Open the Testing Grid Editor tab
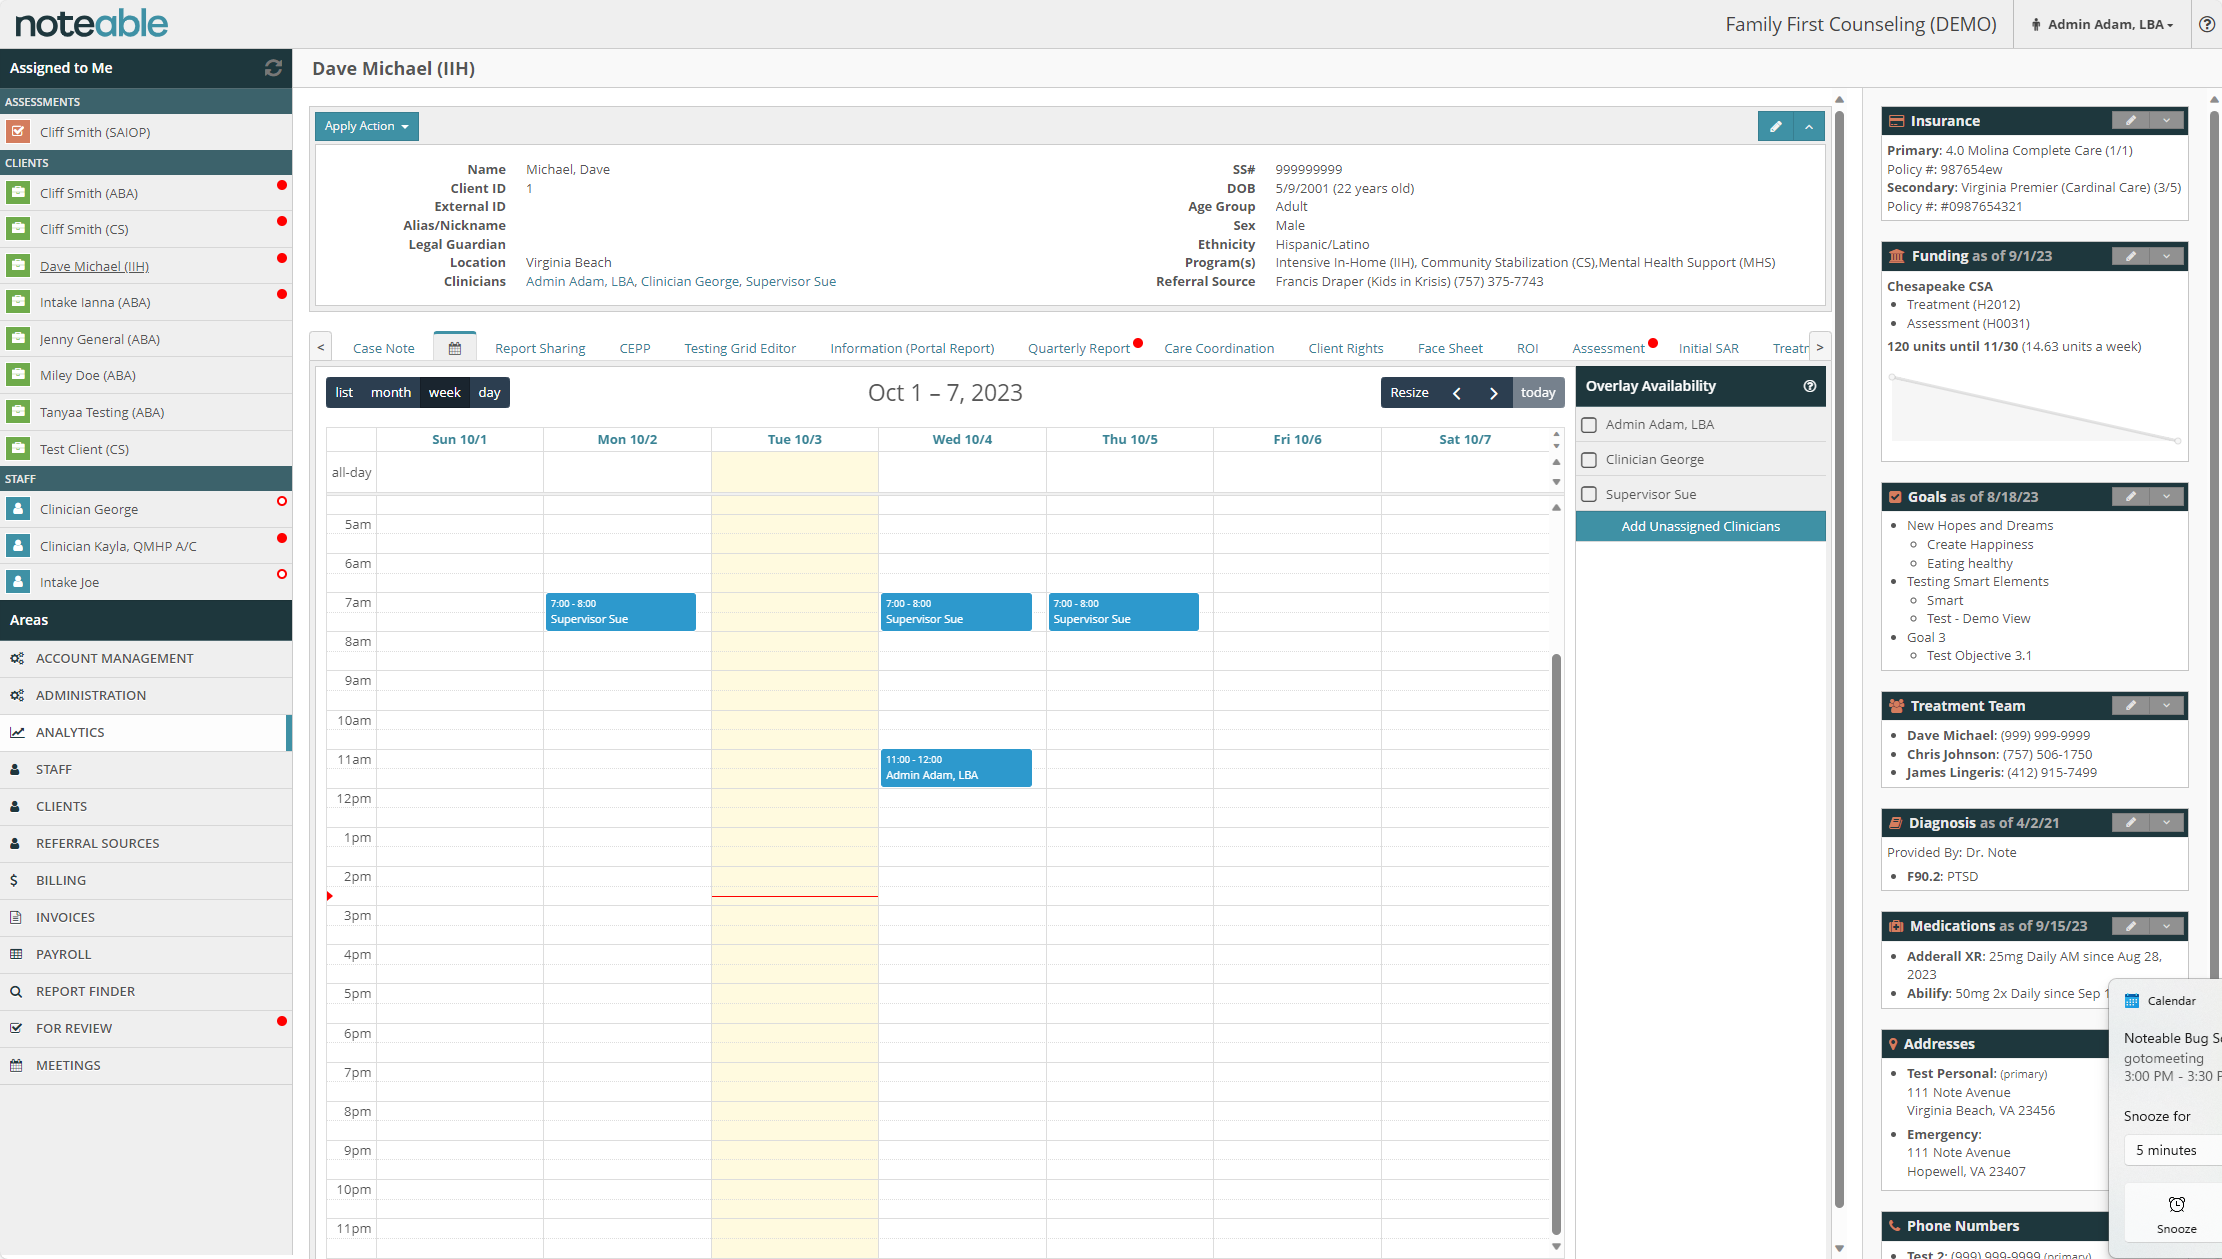The width and height of the screenshot is (2222, 1259). tap(740, 347)
